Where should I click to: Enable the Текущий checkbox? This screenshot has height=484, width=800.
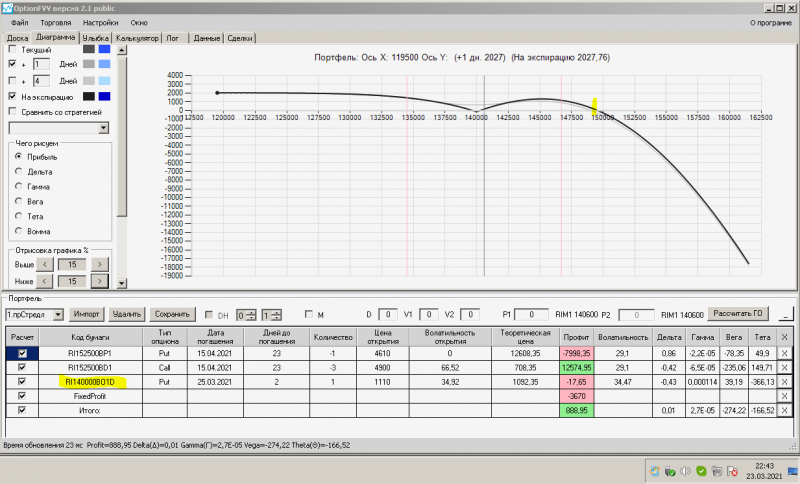click(x=13, y=49)
